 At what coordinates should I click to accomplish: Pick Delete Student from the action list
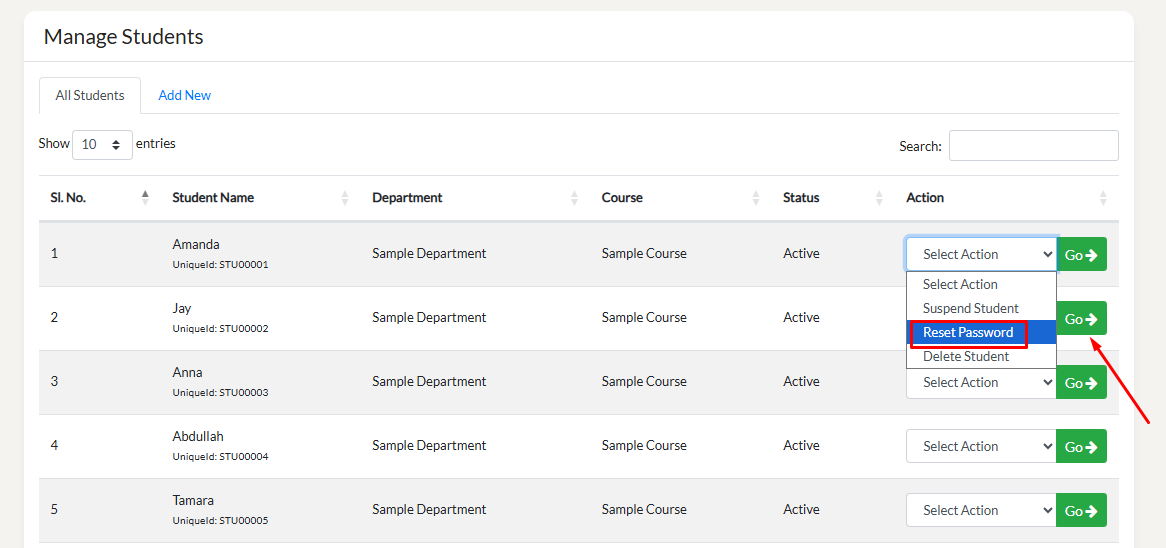(965, 356)
